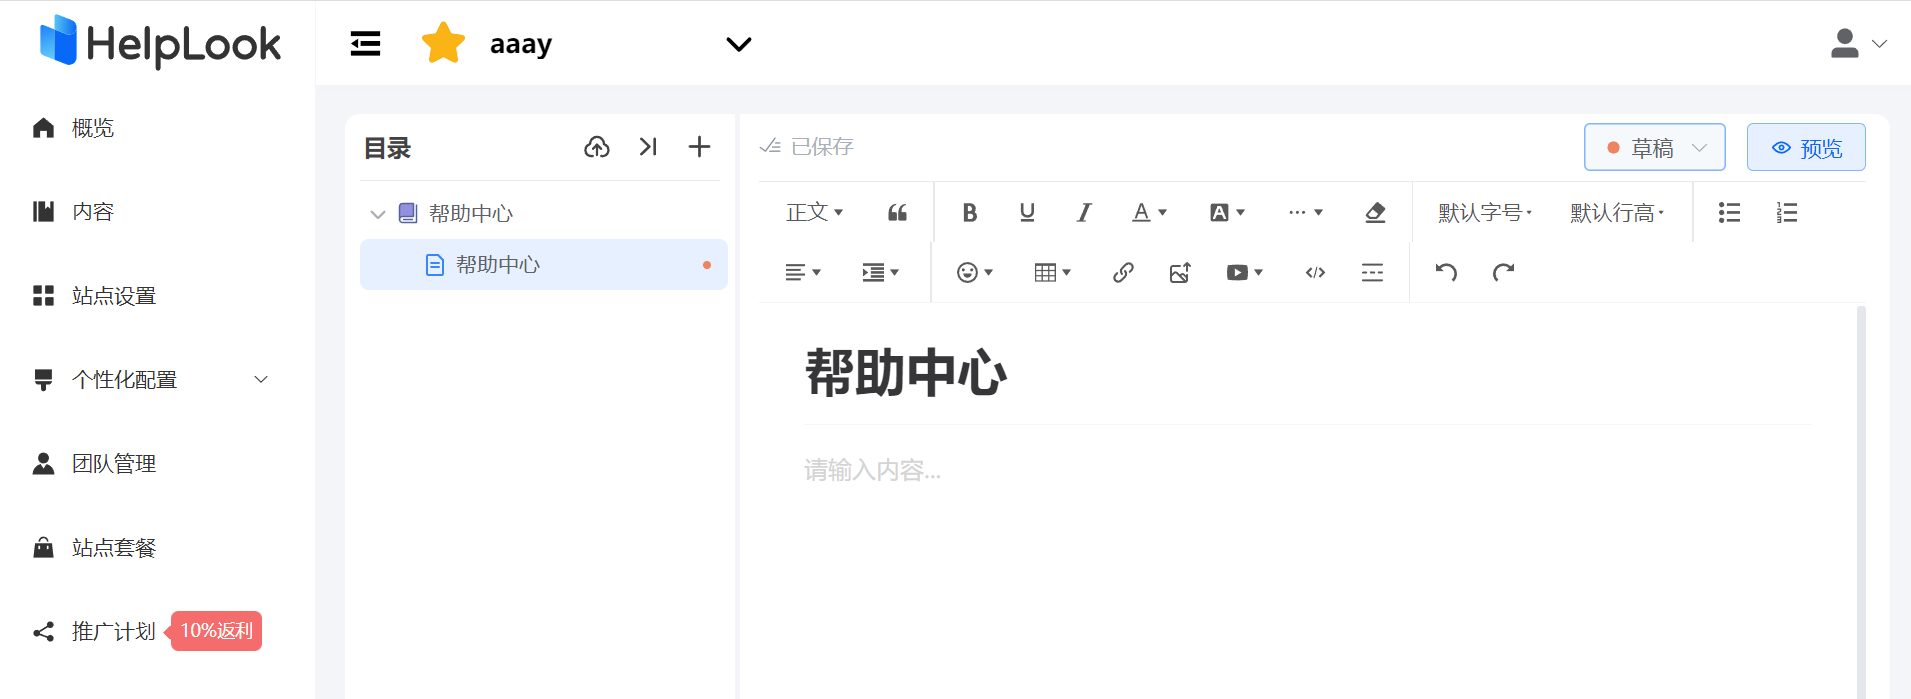The image size is (1911, 699).
Task: Open the emoji picker
Action: point(975,273)
